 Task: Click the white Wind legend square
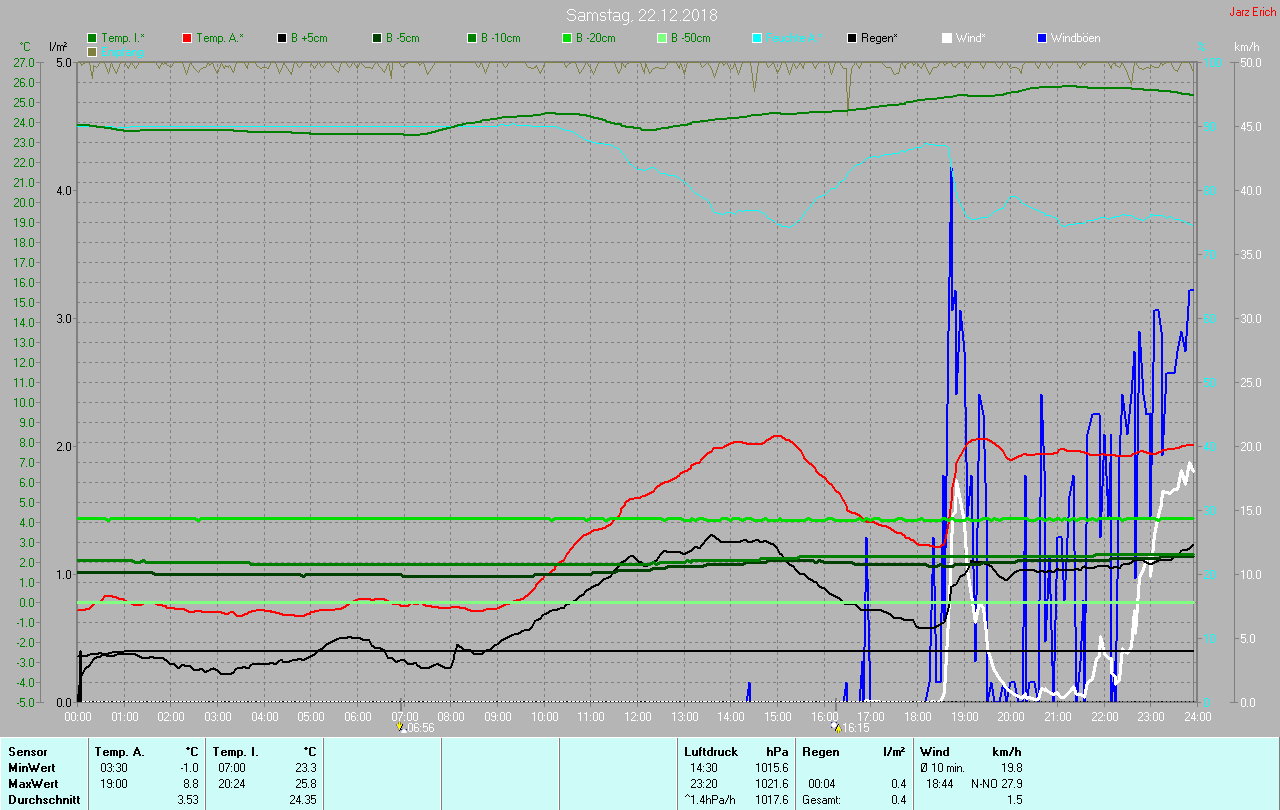coord(947,38)
